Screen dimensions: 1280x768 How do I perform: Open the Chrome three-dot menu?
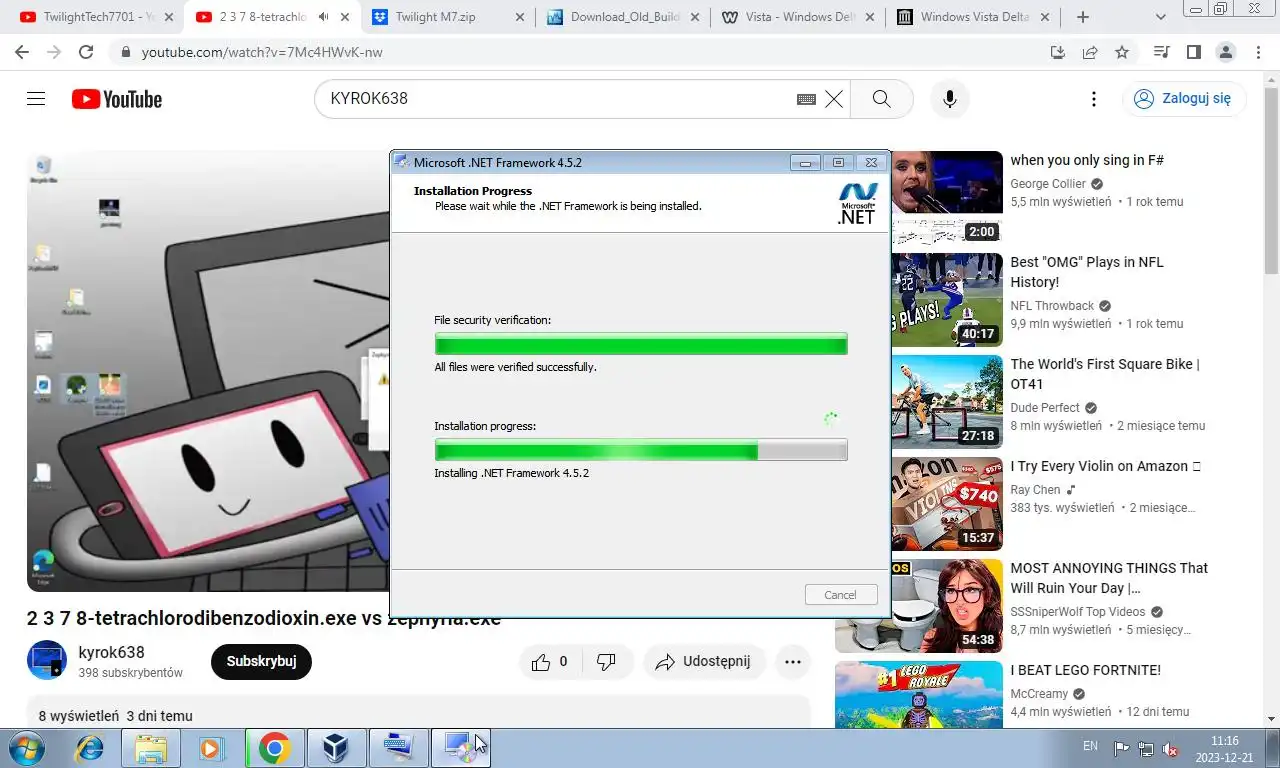[x=1257, y=52]
